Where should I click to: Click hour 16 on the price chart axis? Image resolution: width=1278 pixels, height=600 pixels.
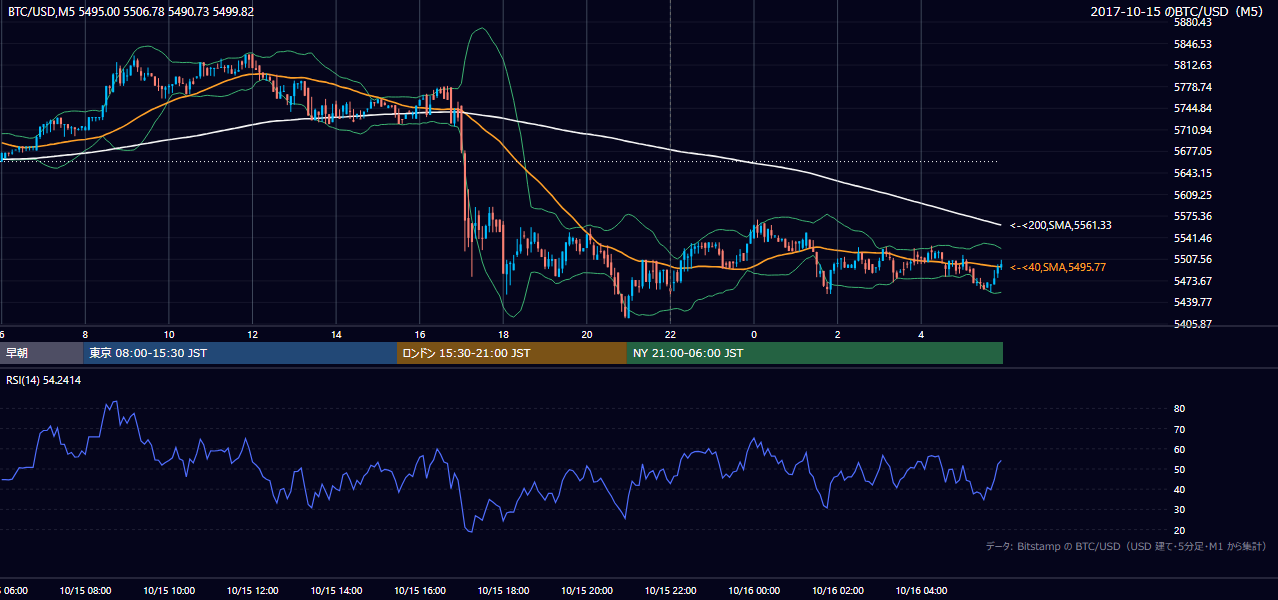(x=419, y=334)
